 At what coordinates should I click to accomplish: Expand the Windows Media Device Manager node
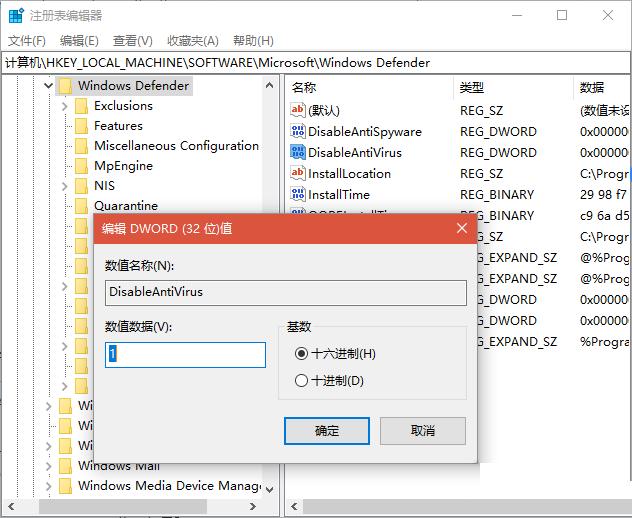[48, 486]
